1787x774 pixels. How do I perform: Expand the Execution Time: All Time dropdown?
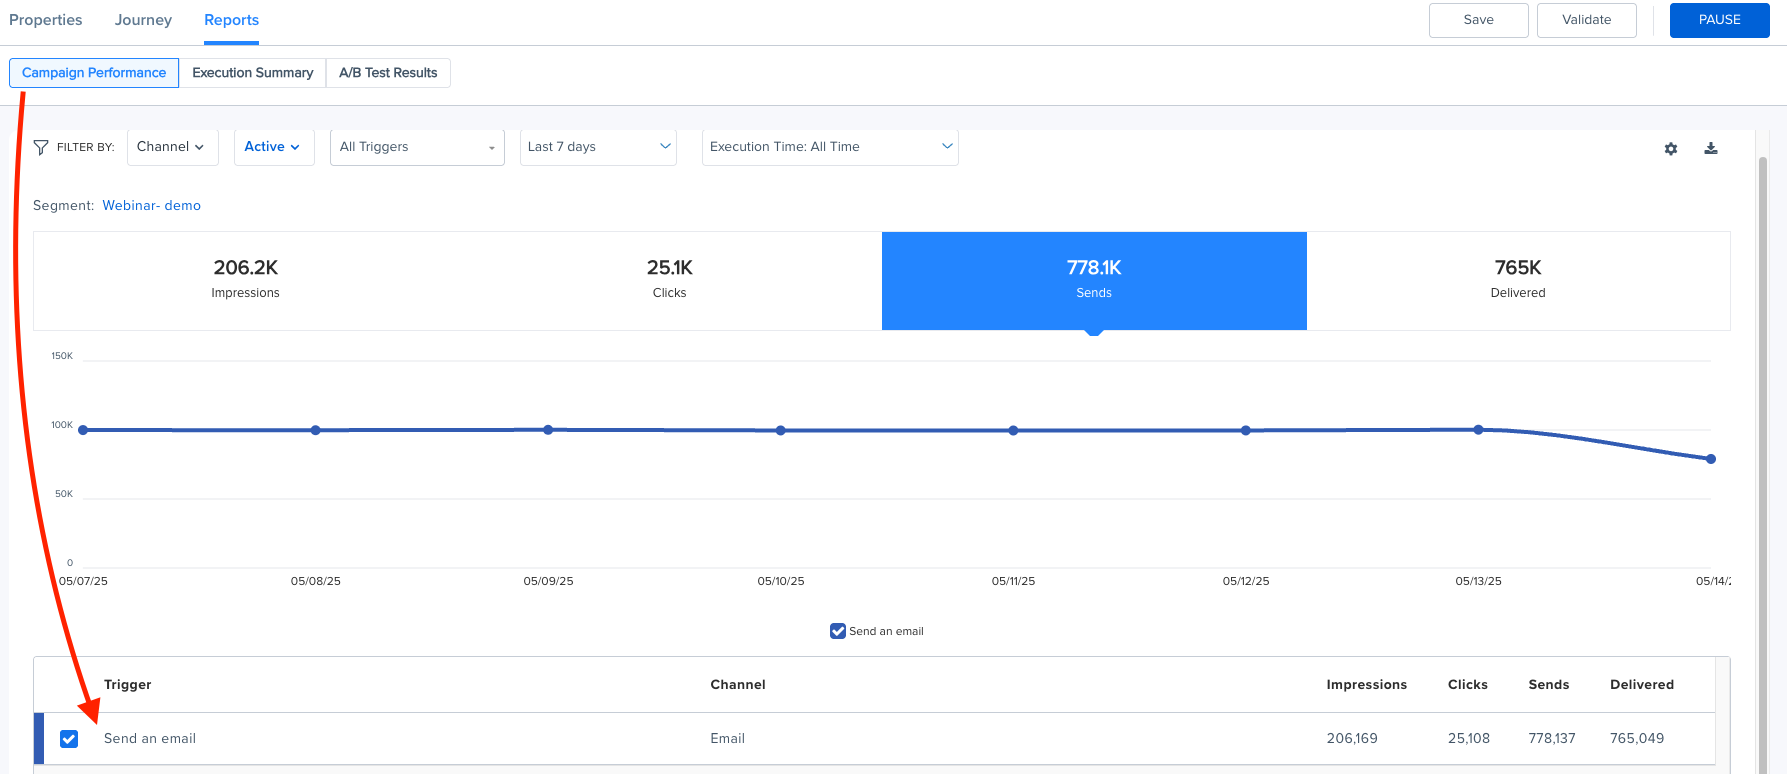pos(830,147)
